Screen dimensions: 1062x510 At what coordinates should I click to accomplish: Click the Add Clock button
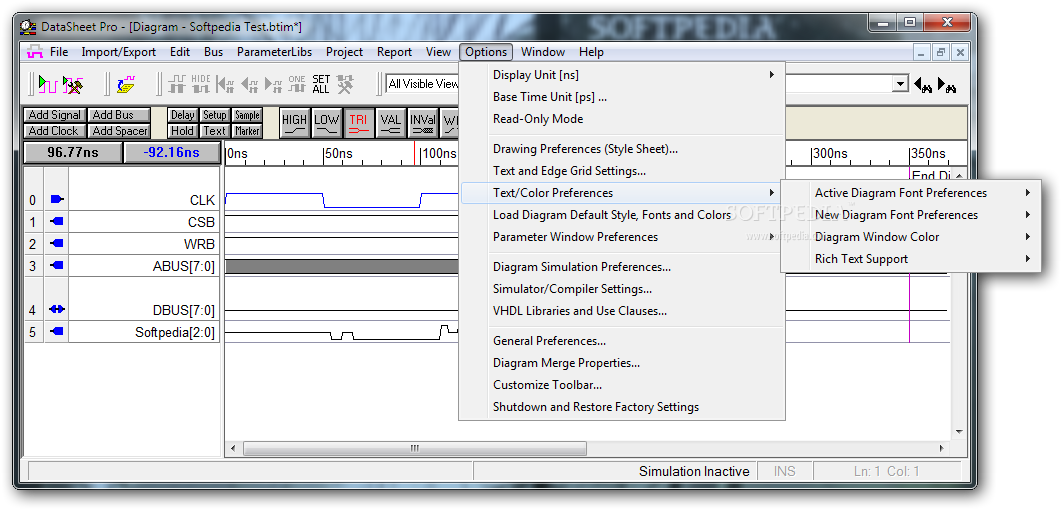(55, 131)
